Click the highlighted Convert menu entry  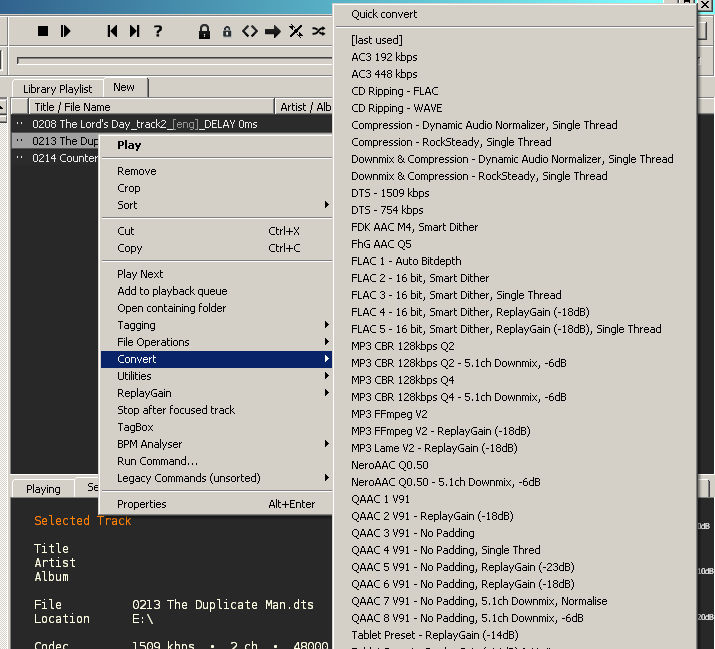click(x=216, y=359)
